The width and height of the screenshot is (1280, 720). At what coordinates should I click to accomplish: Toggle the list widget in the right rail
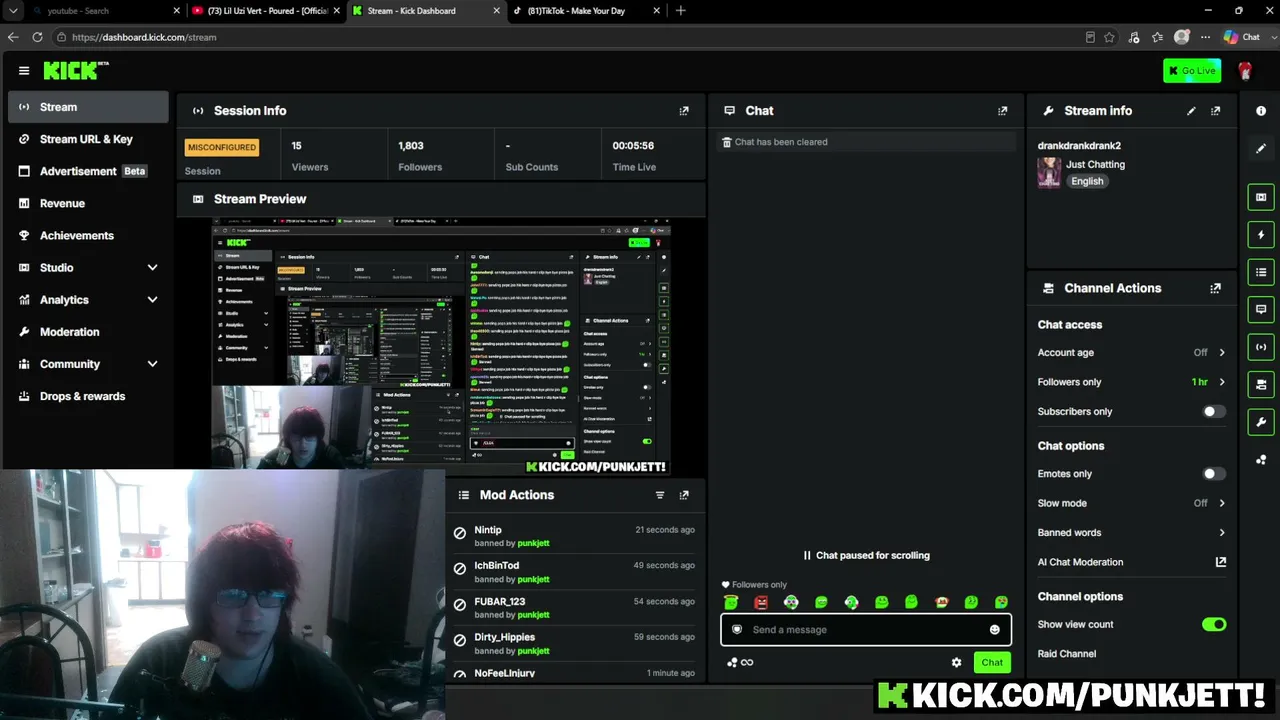point(1261,272)
